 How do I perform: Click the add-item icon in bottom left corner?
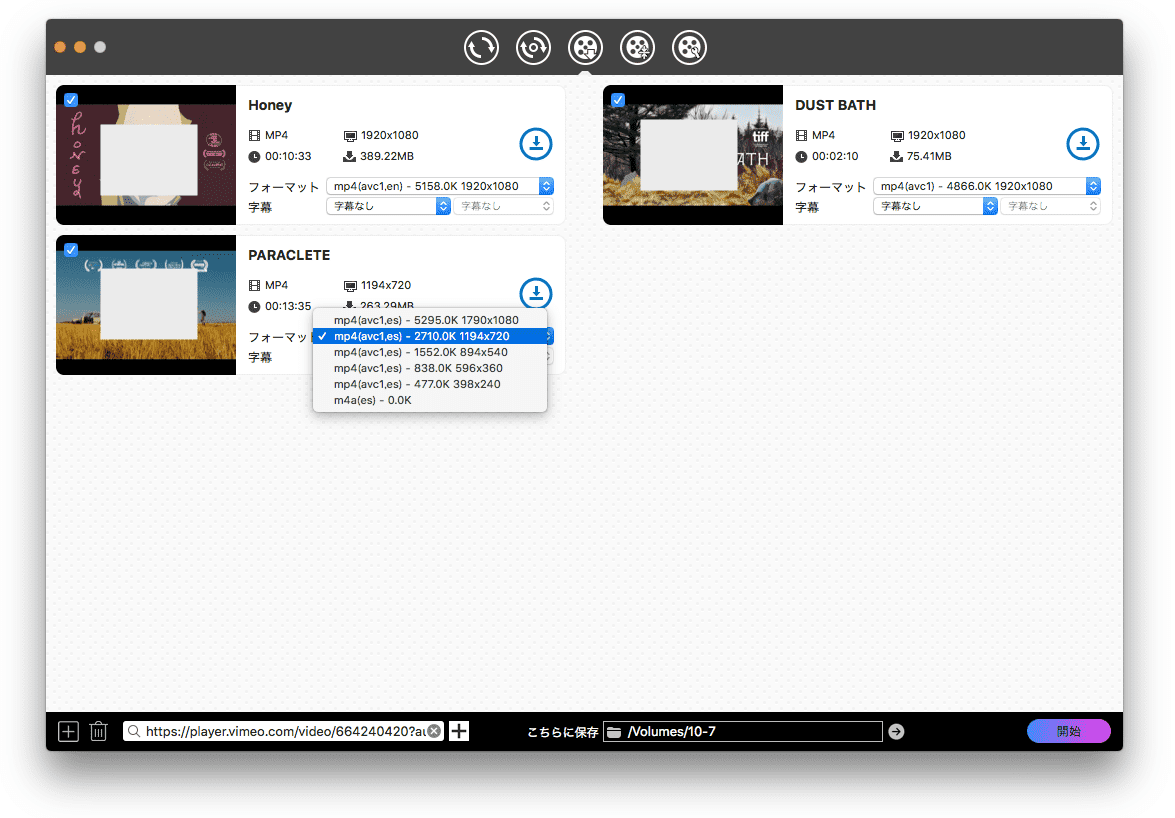click(68, 731)
